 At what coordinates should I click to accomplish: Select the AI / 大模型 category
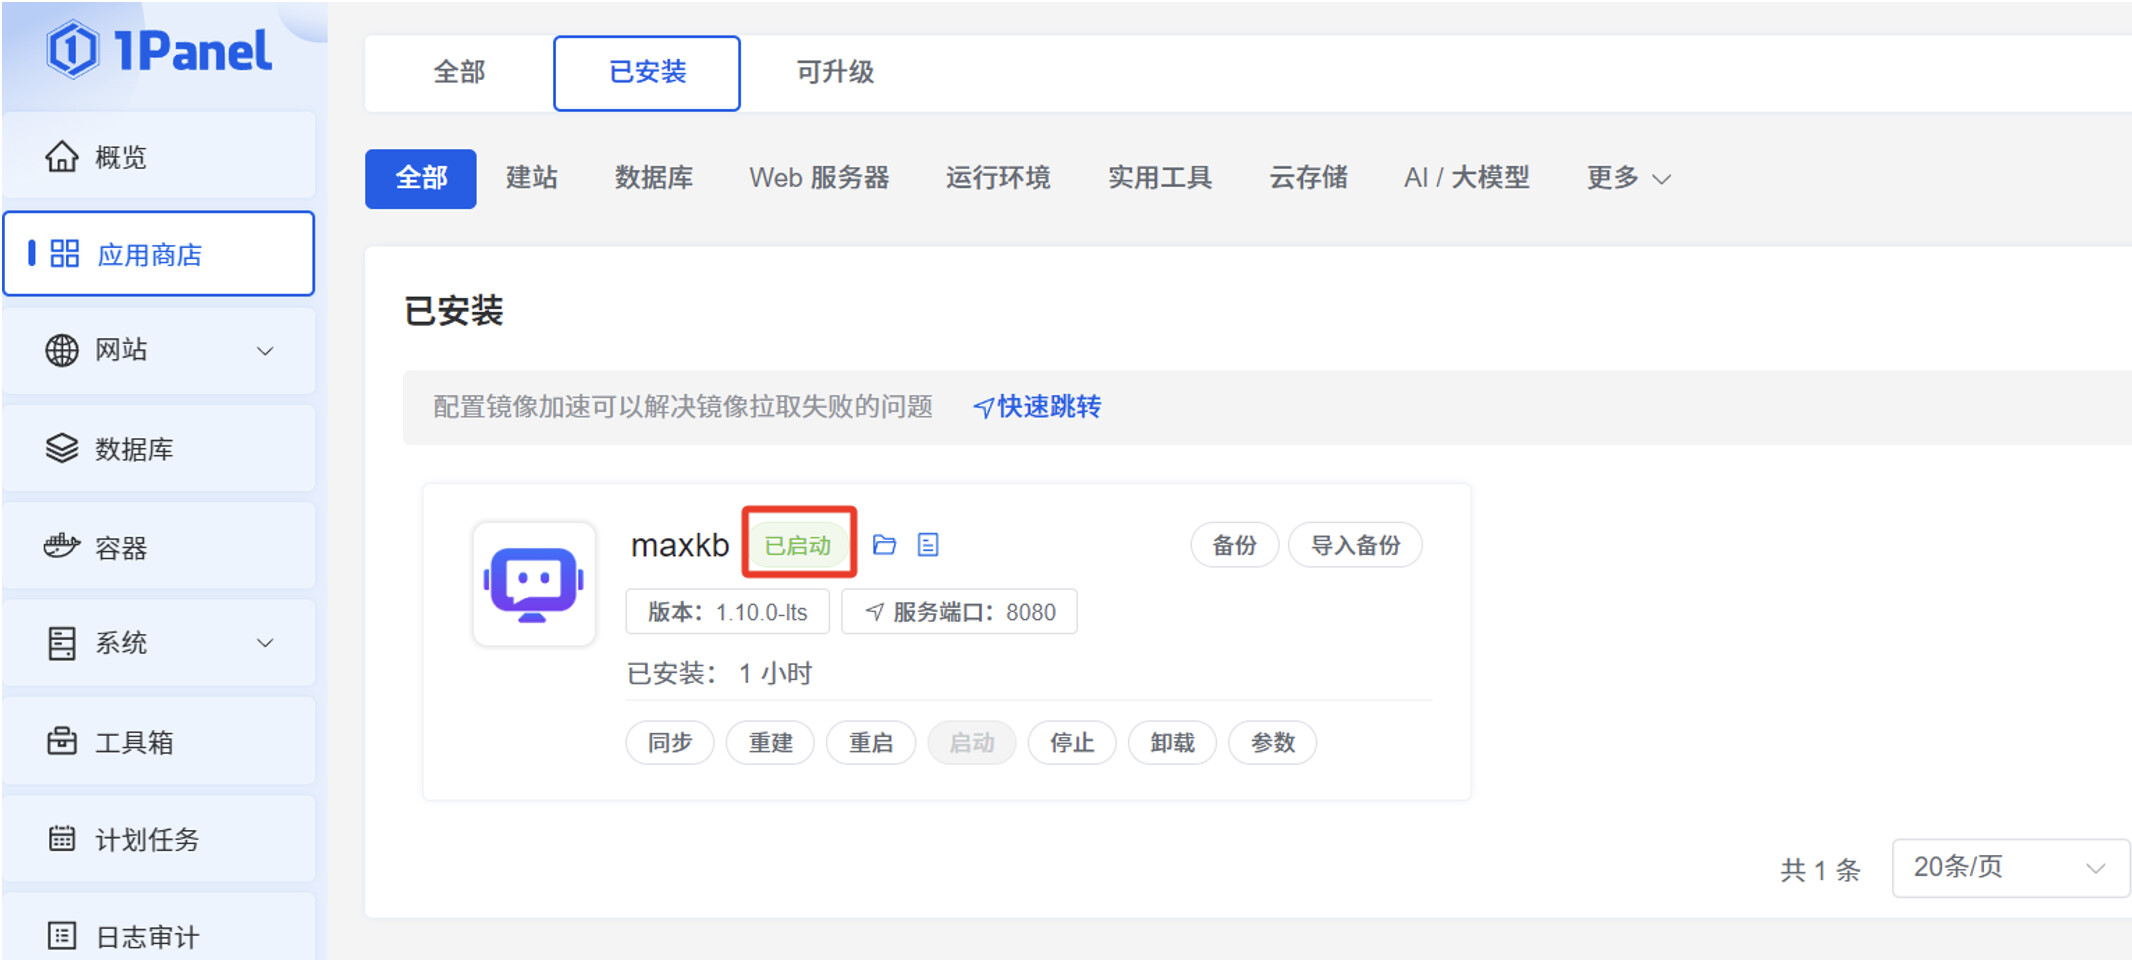(1467, 178)
